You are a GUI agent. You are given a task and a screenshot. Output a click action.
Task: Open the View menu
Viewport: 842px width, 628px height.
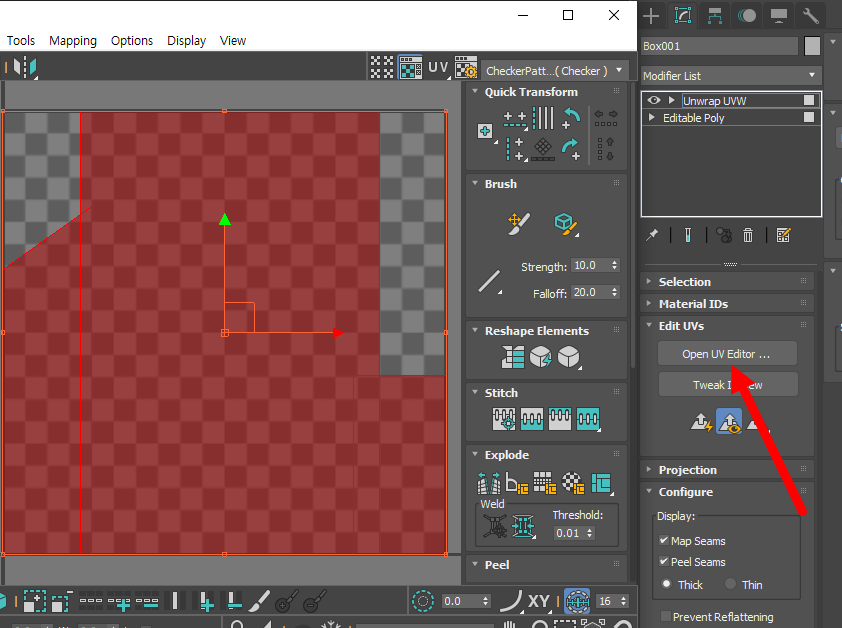(x=233, y=40)
